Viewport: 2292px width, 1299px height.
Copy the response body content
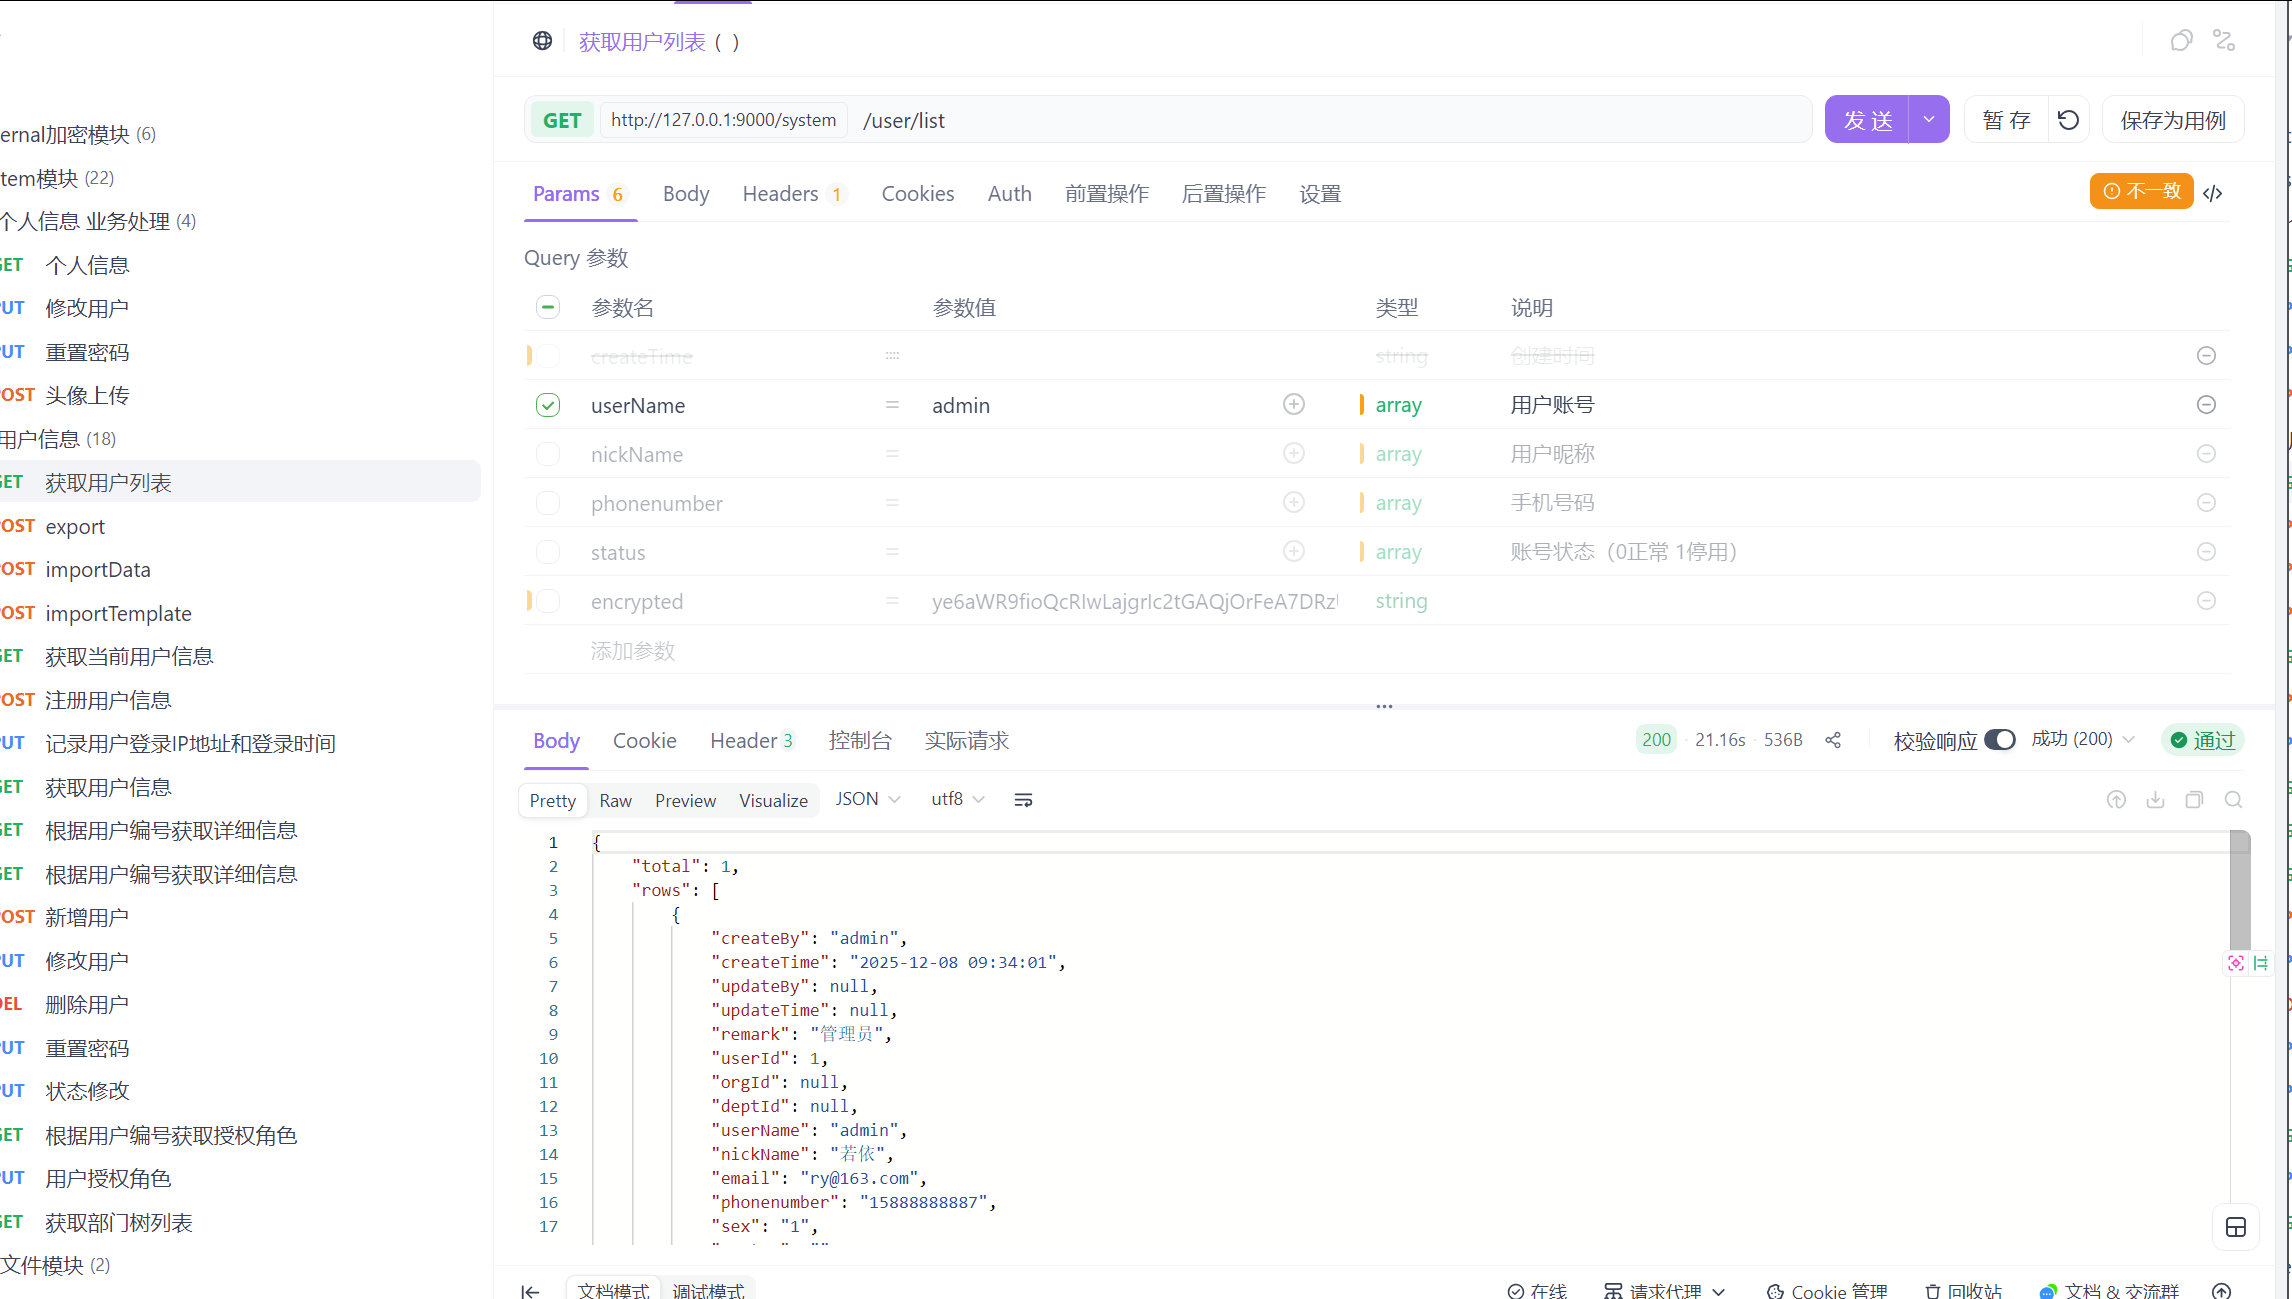(2194, 800)
